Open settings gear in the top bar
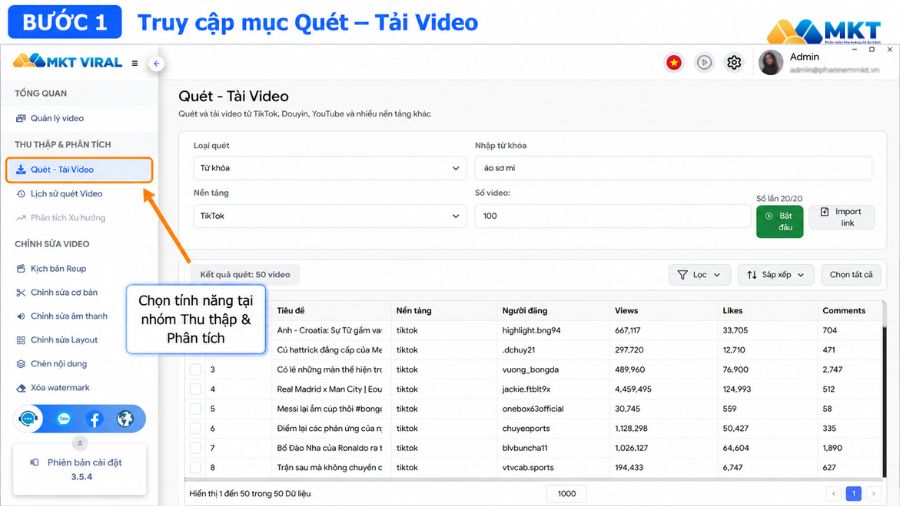Viewport: 900px width, 506px height. pyautogui.click(x=734, y=62)
